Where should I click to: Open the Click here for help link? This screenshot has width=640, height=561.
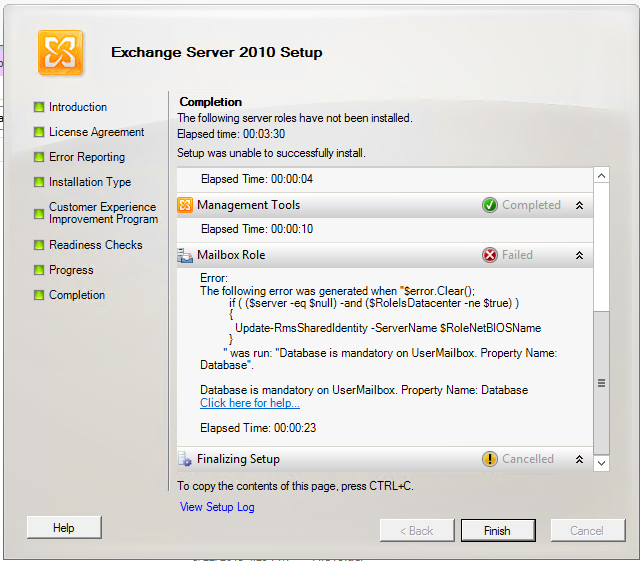point(250,403)
